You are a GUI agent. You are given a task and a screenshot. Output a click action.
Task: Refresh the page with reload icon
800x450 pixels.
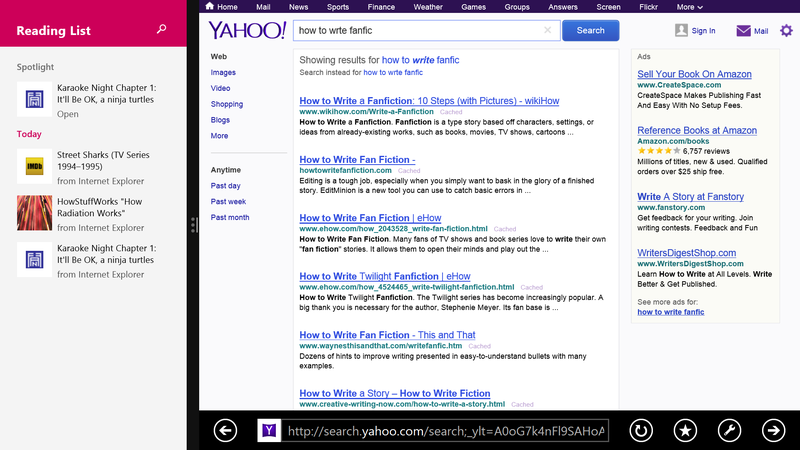click(641, 431)
